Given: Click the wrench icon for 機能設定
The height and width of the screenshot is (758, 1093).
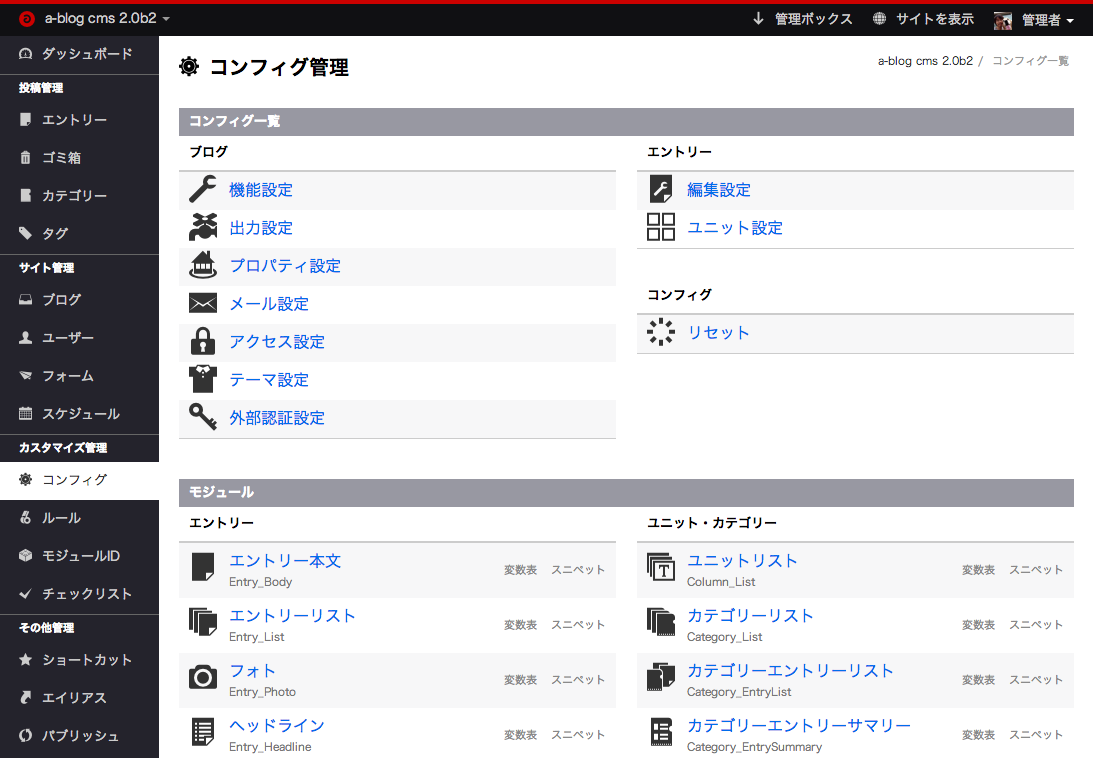Looking at the screenshot, I should pos(203,190).
